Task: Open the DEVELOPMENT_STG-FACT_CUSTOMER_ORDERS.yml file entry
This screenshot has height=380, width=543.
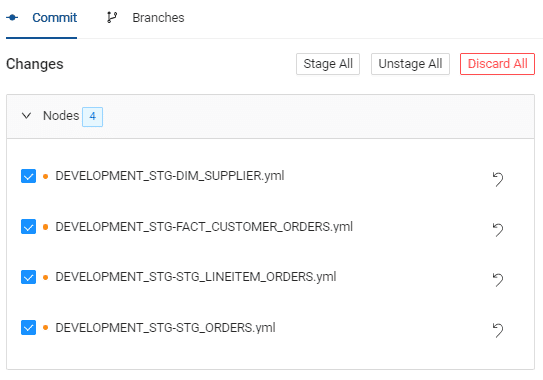Action: click(x=204, y=227)
